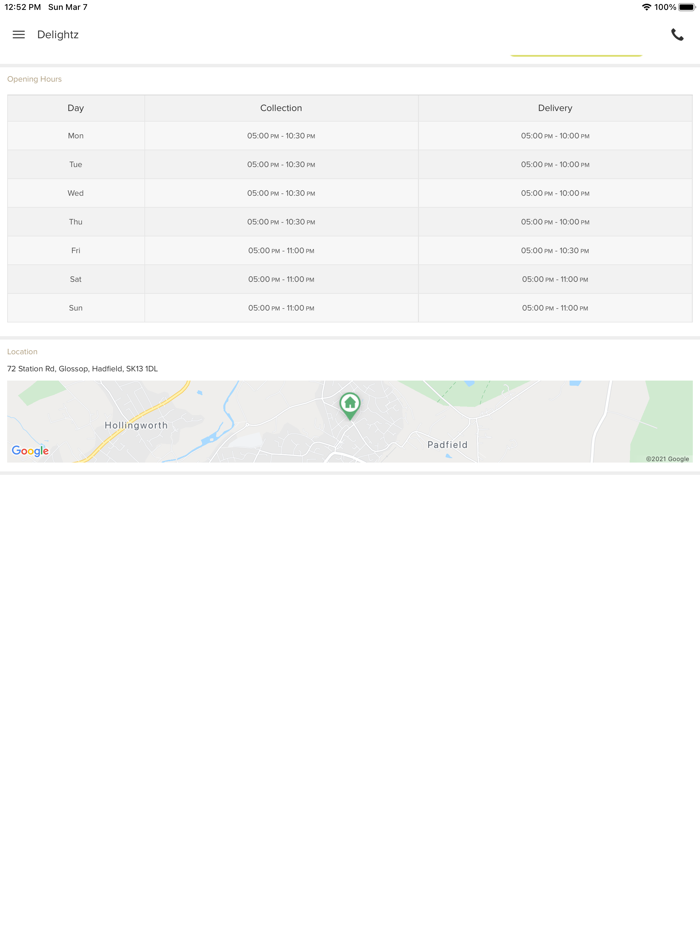Click the Google logo on map
700x934 pixels.
[30, 451]
